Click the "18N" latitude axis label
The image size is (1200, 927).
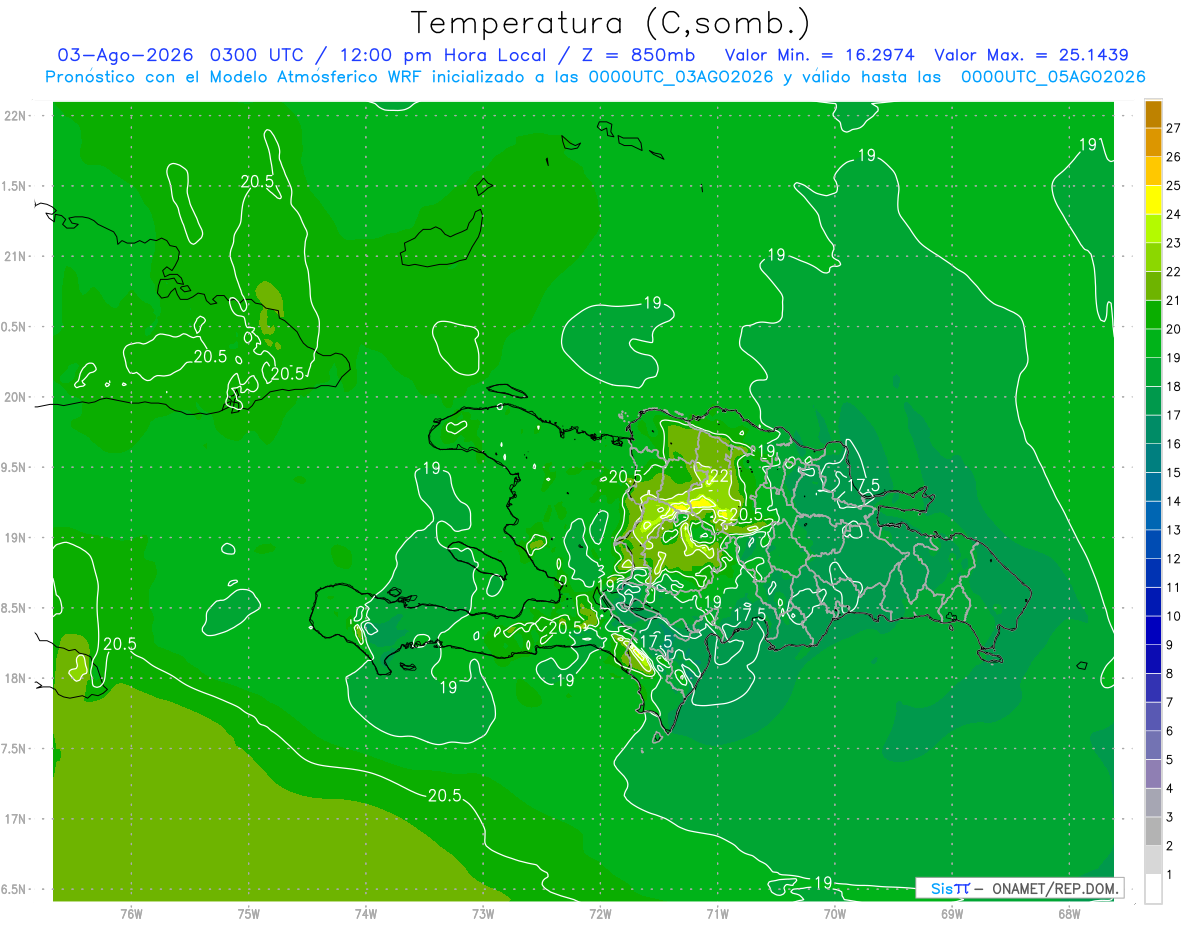(x=17, y=678)
